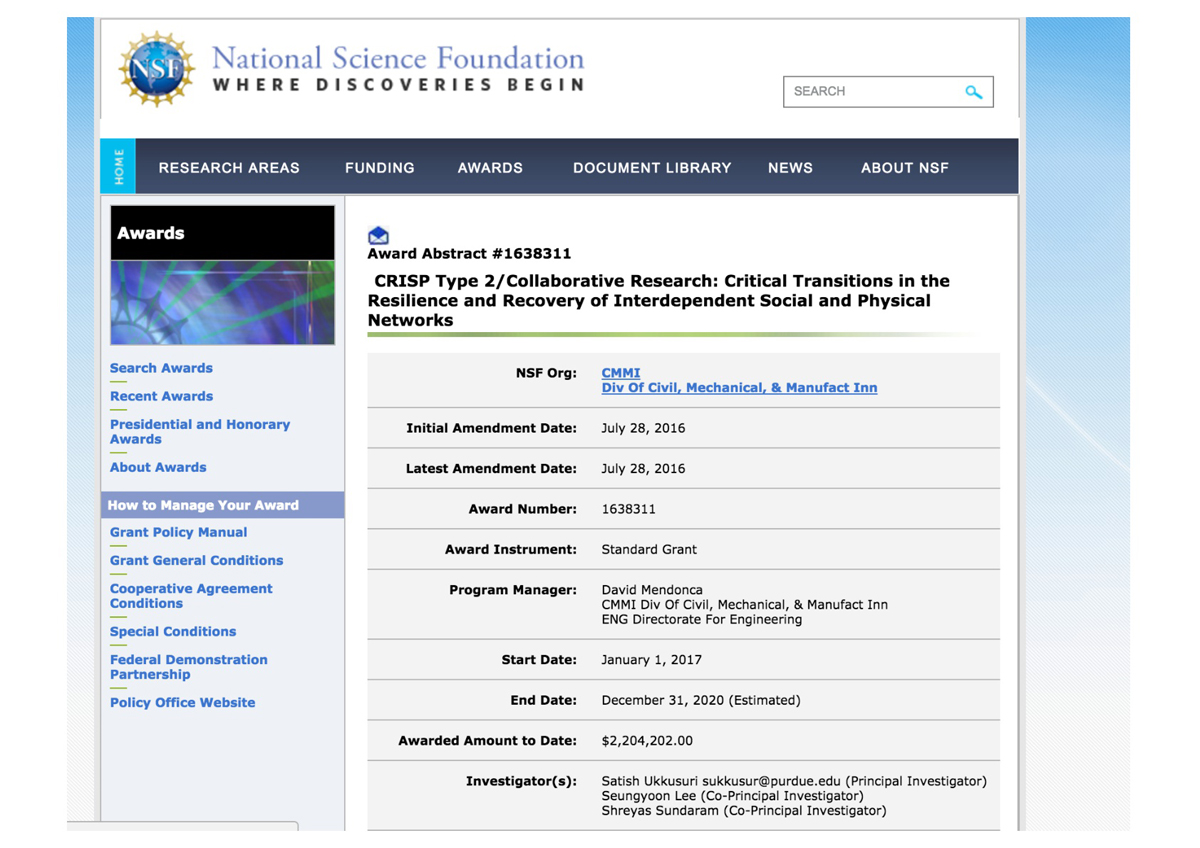
Task: Open the Funding menu
Action: tap(380, 168)
